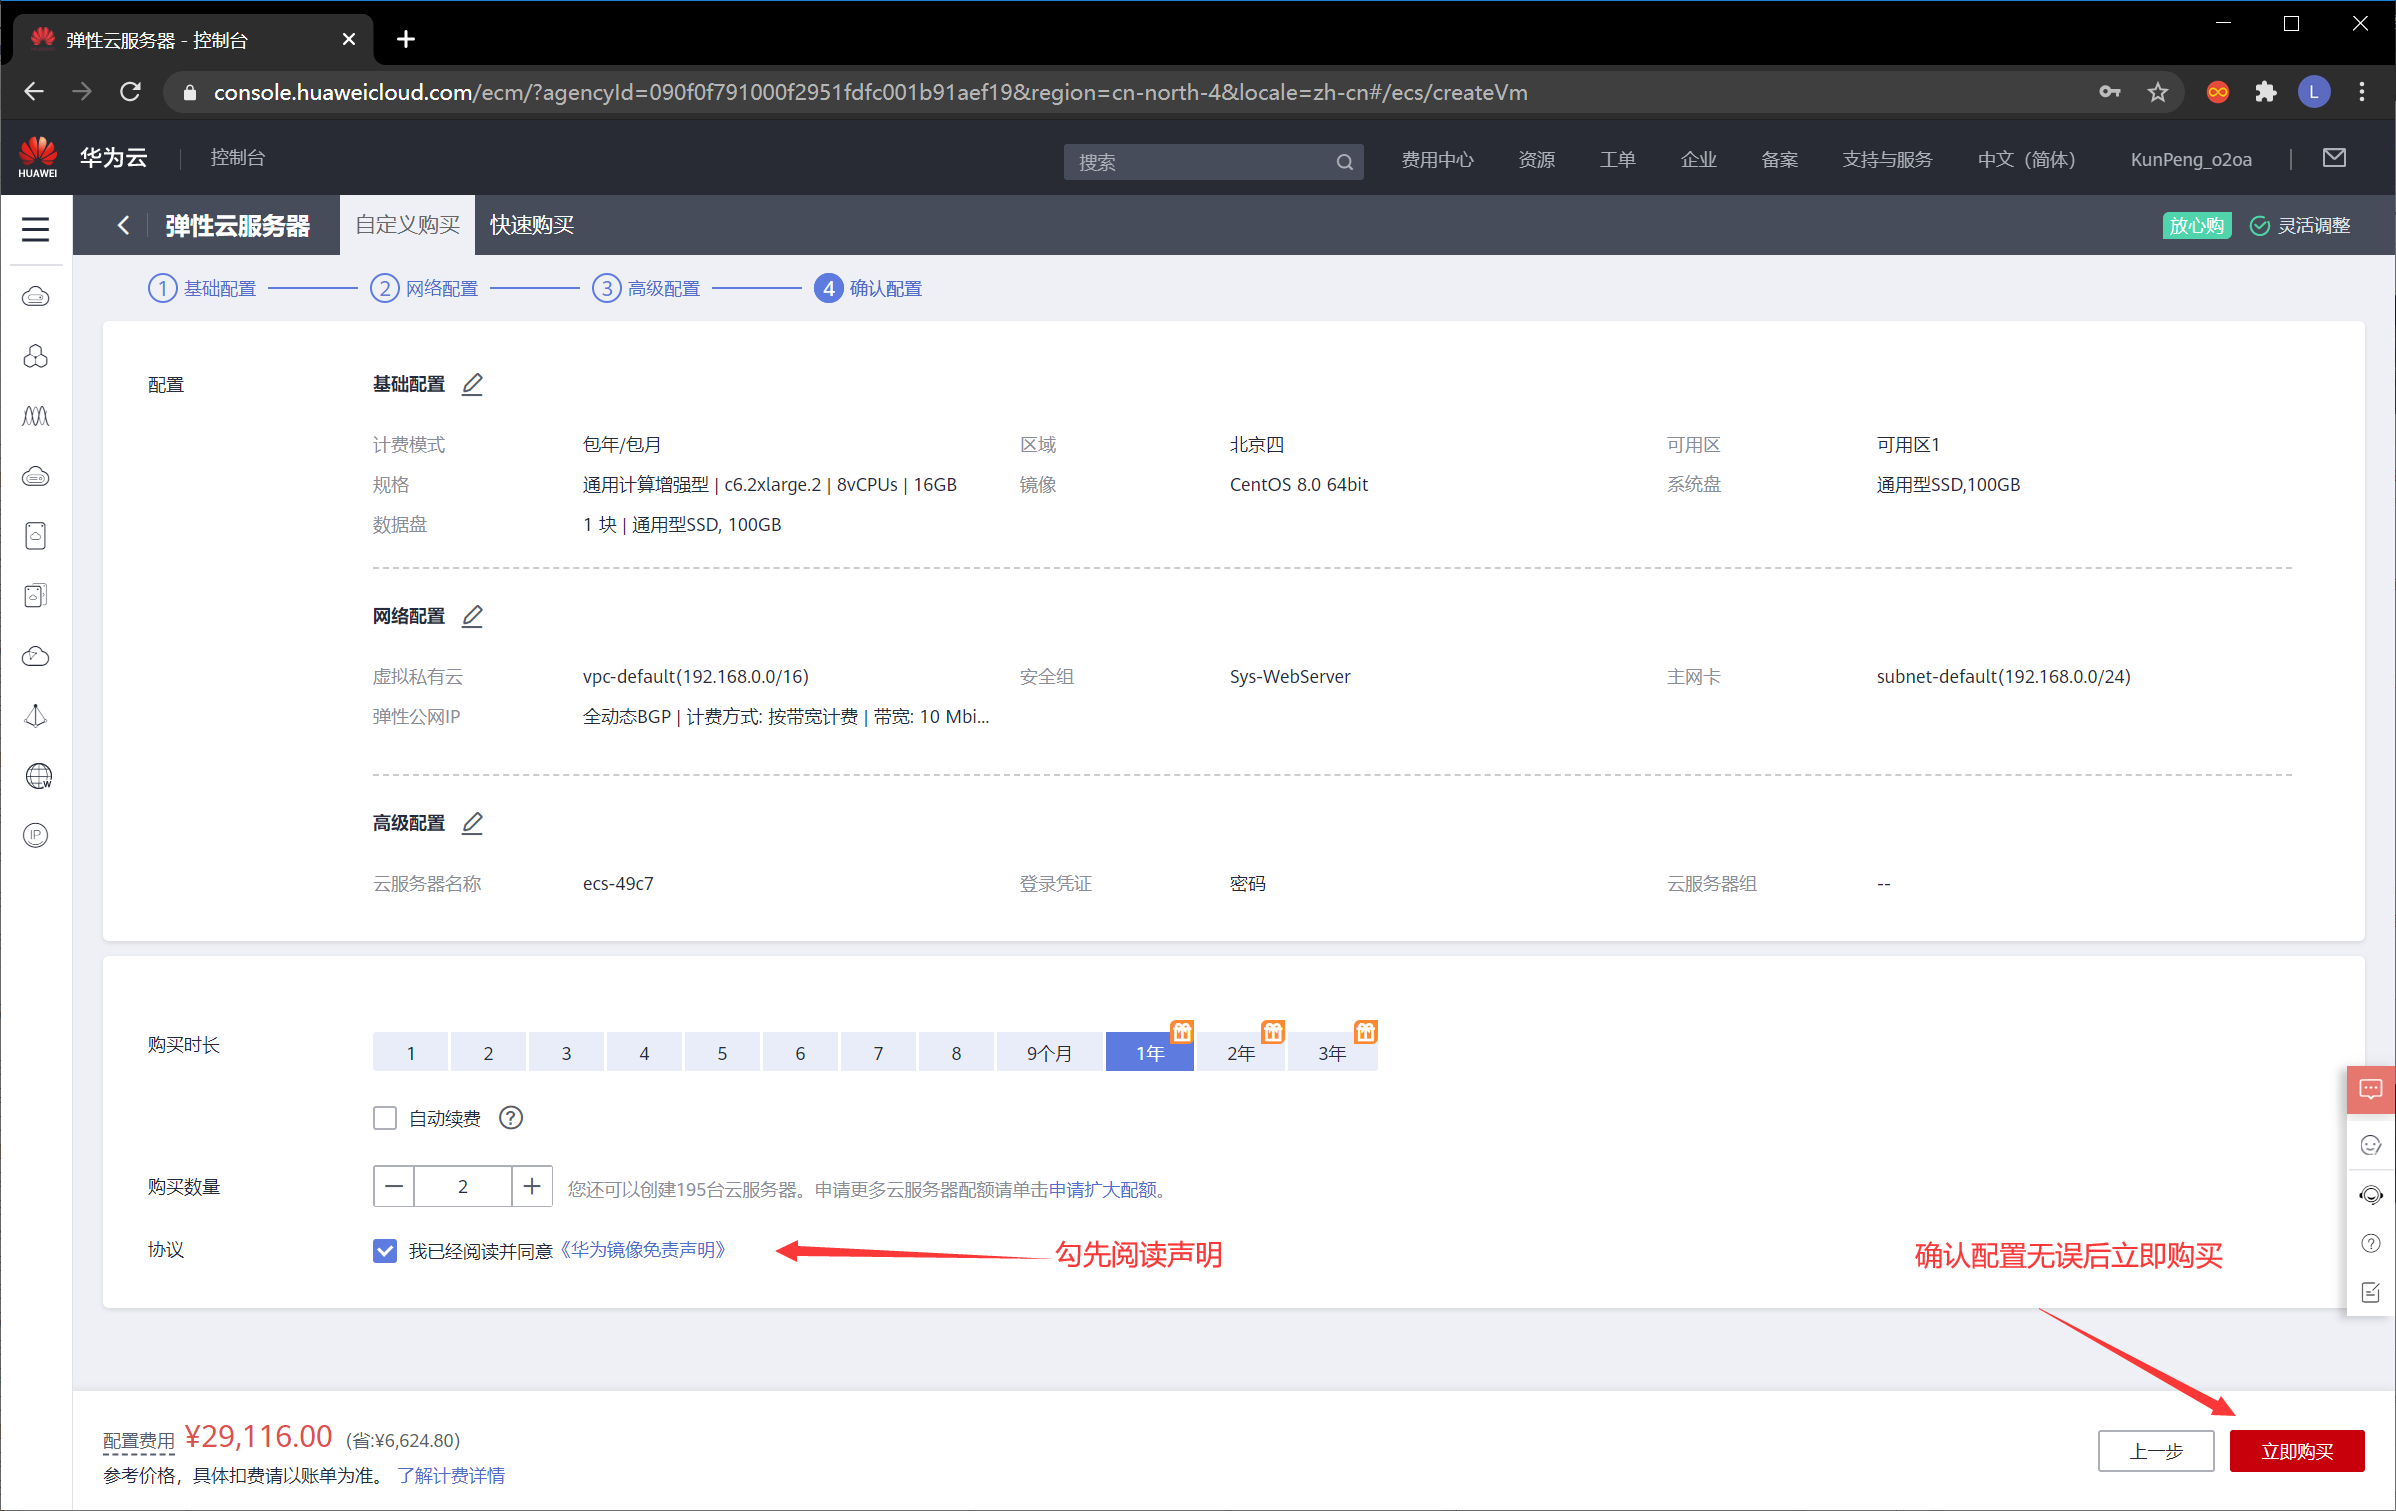Click the Huawei Cloud logo

(38, 157)
